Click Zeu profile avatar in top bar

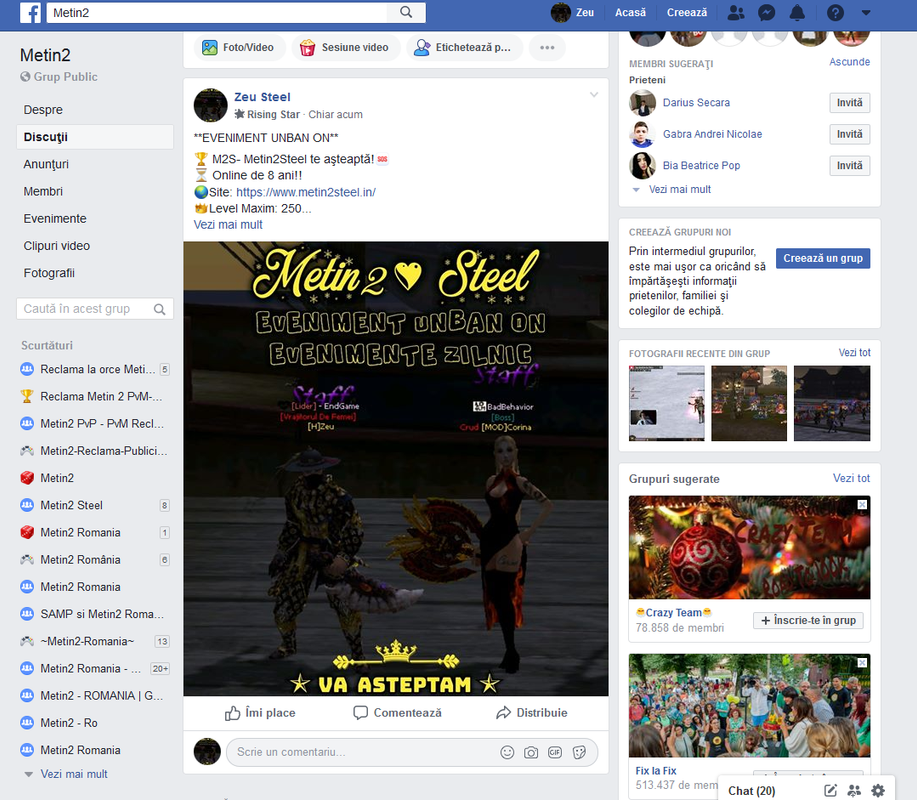[x=560, y=12]
